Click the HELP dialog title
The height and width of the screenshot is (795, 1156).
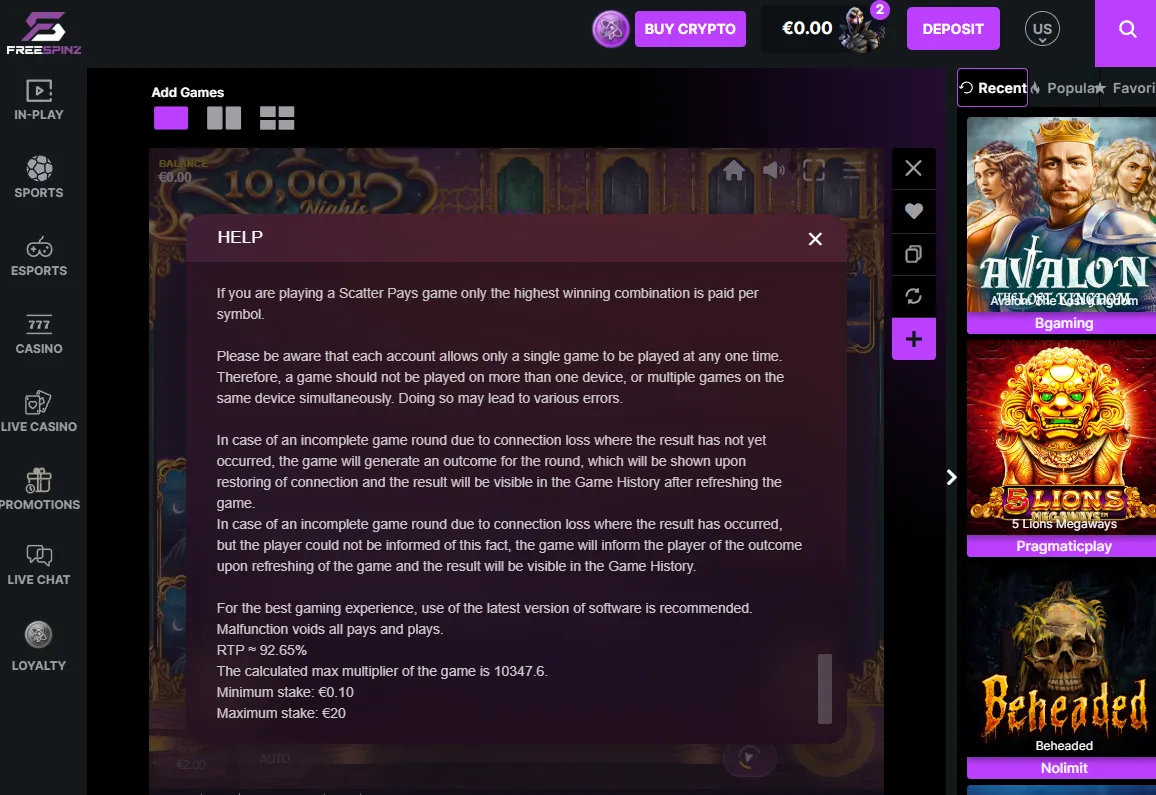click(x=240, y=237)
